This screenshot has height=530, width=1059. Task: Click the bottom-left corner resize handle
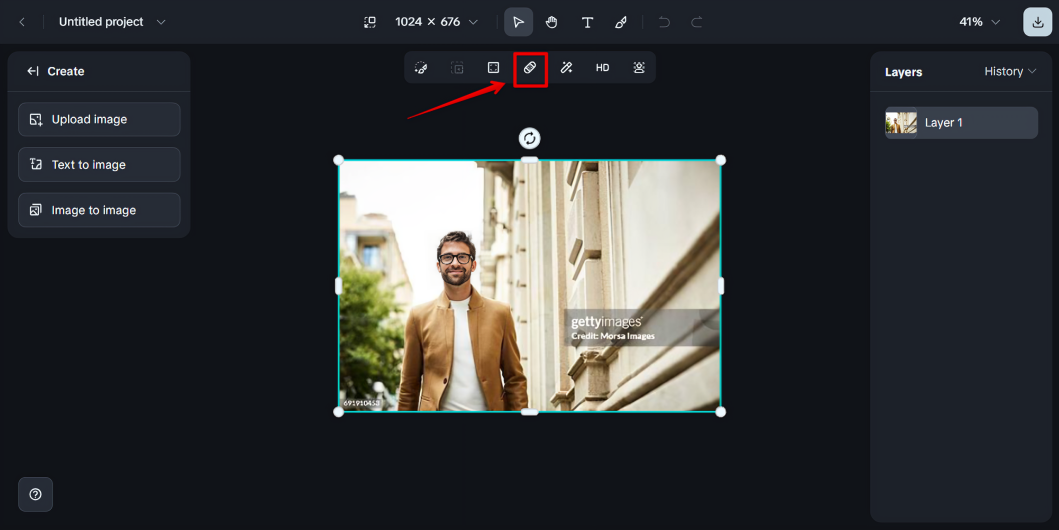pos(338,412)
